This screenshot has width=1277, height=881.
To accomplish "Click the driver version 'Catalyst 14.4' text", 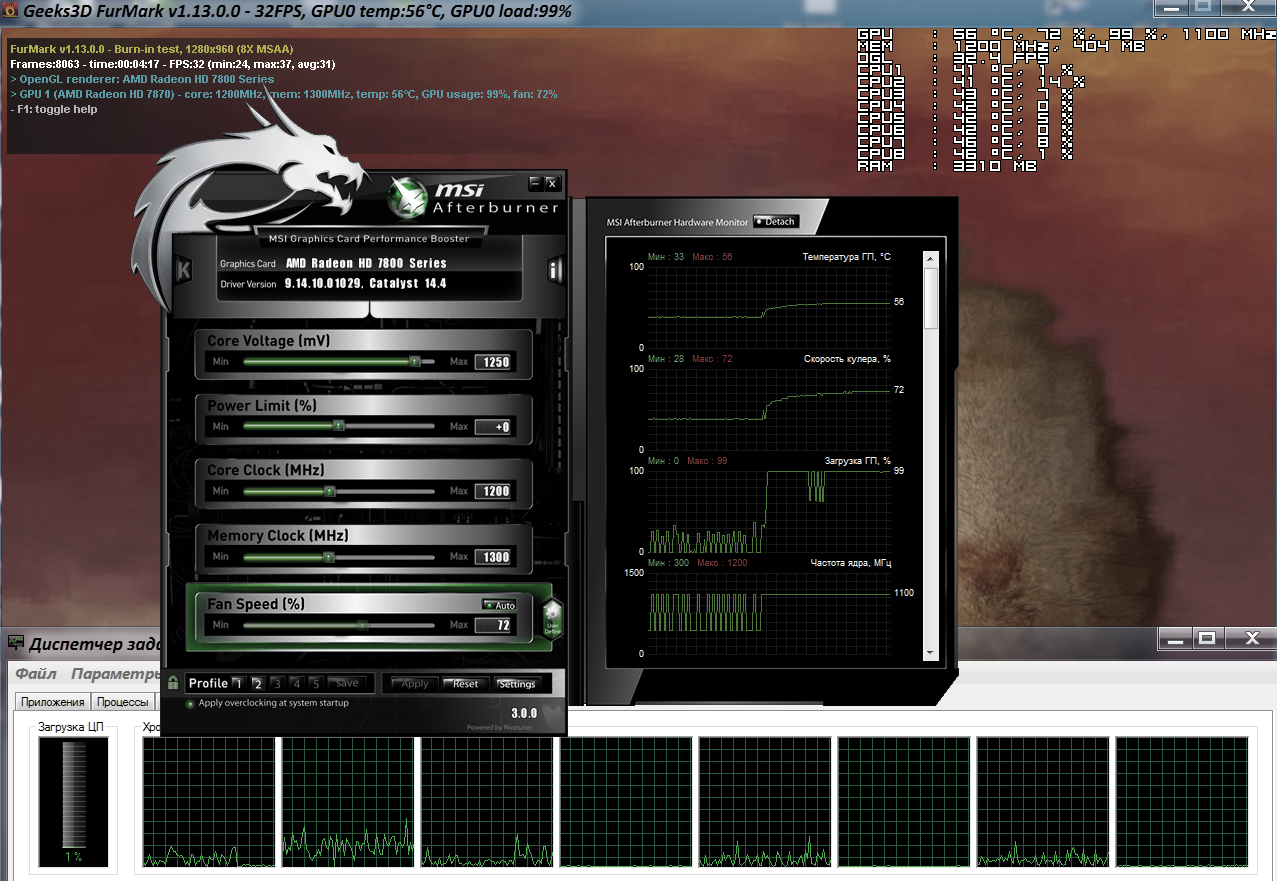I will pos(408,284).
